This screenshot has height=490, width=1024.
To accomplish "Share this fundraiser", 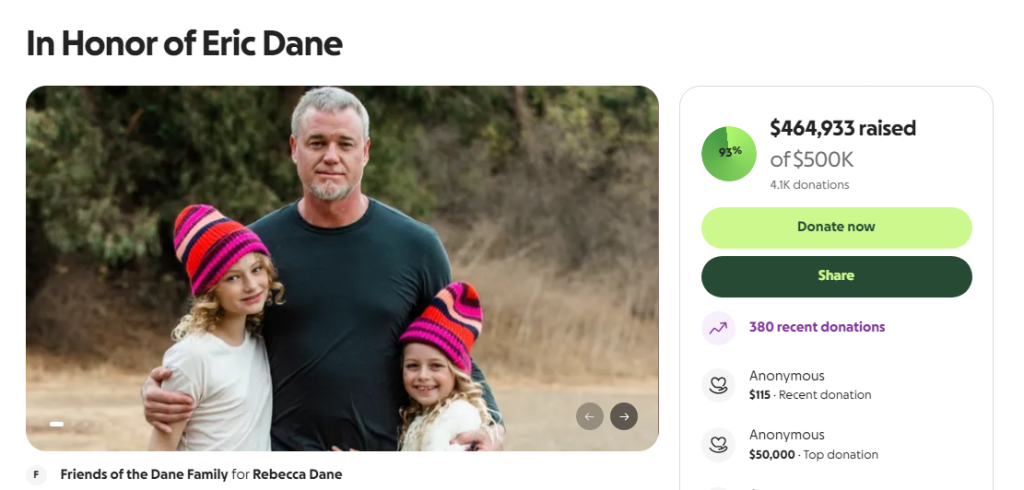I will pos(836,276).
